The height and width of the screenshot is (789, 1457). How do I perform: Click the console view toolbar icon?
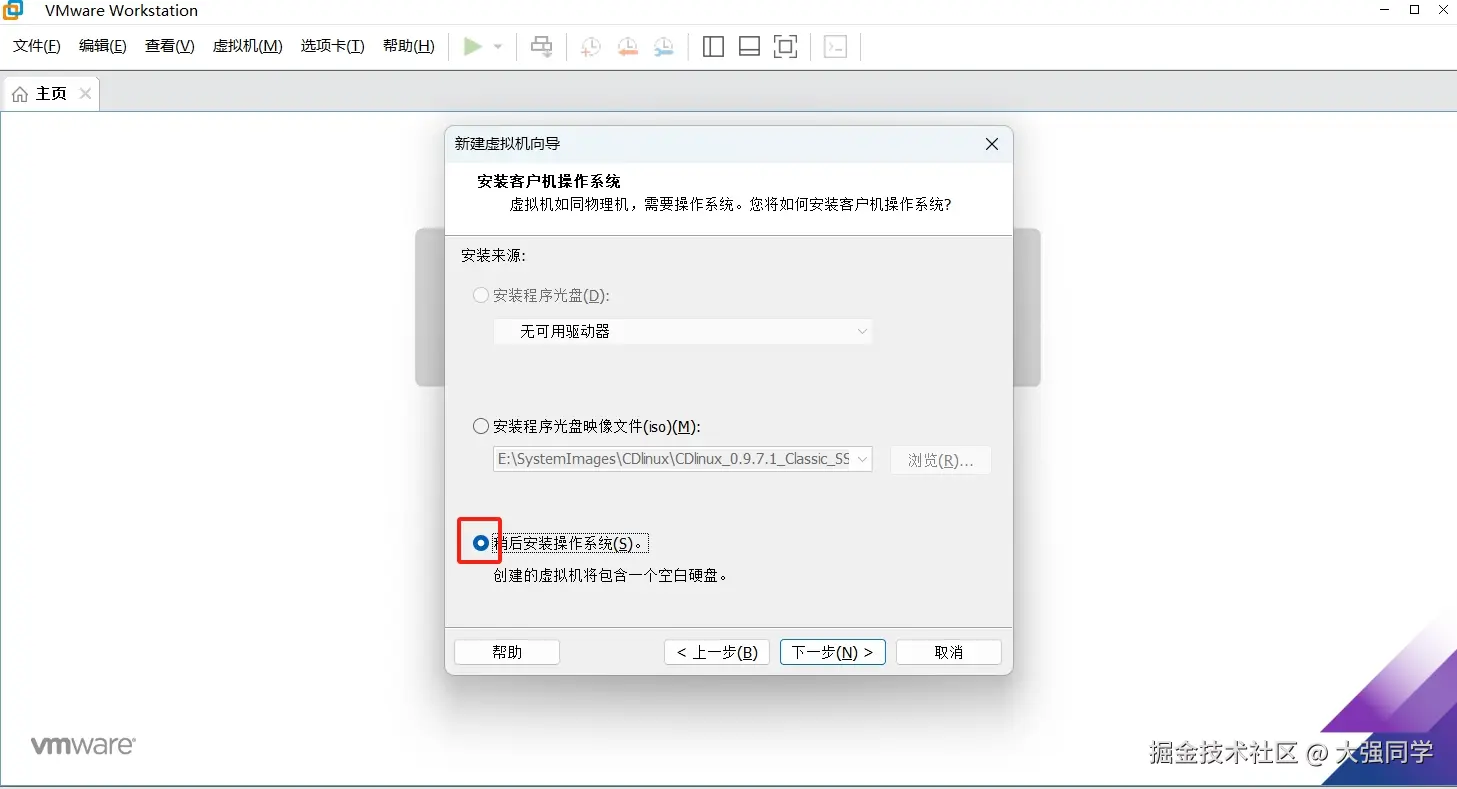(835, 46)
